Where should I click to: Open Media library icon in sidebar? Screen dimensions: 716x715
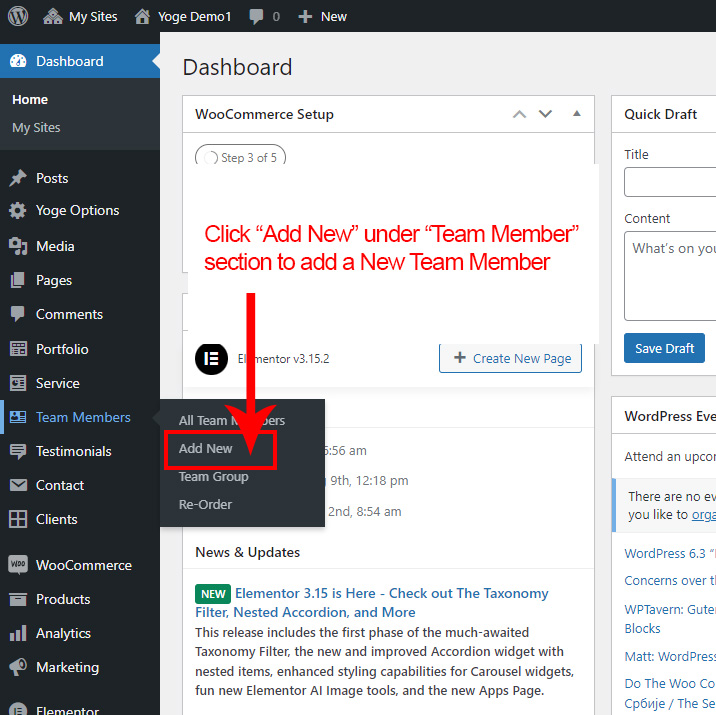tap(18, 246)
